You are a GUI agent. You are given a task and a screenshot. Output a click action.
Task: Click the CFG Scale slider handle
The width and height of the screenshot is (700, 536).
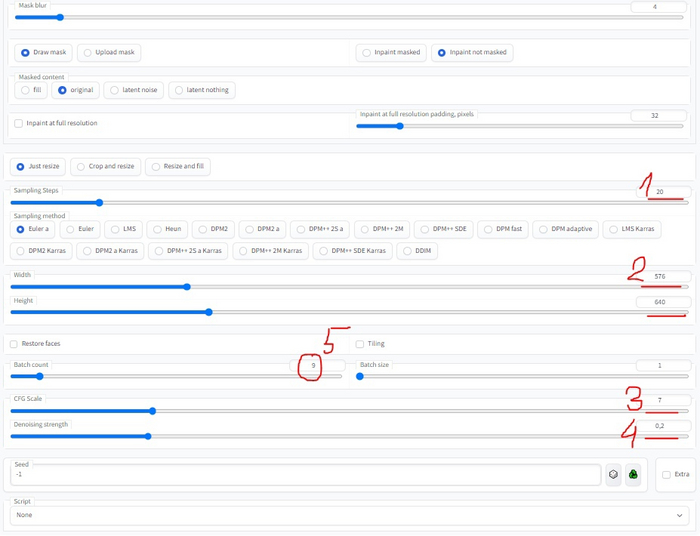(x=153, y=411)
